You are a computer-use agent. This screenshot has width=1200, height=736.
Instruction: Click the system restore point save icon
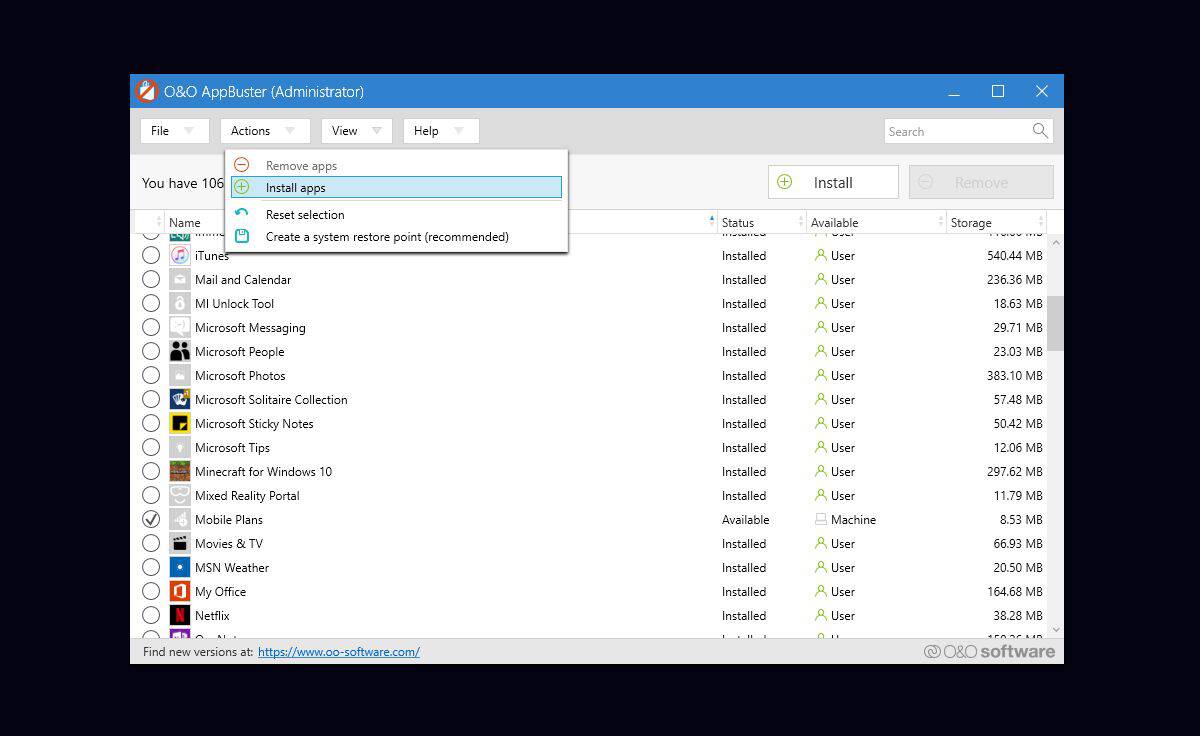point(242,237)
